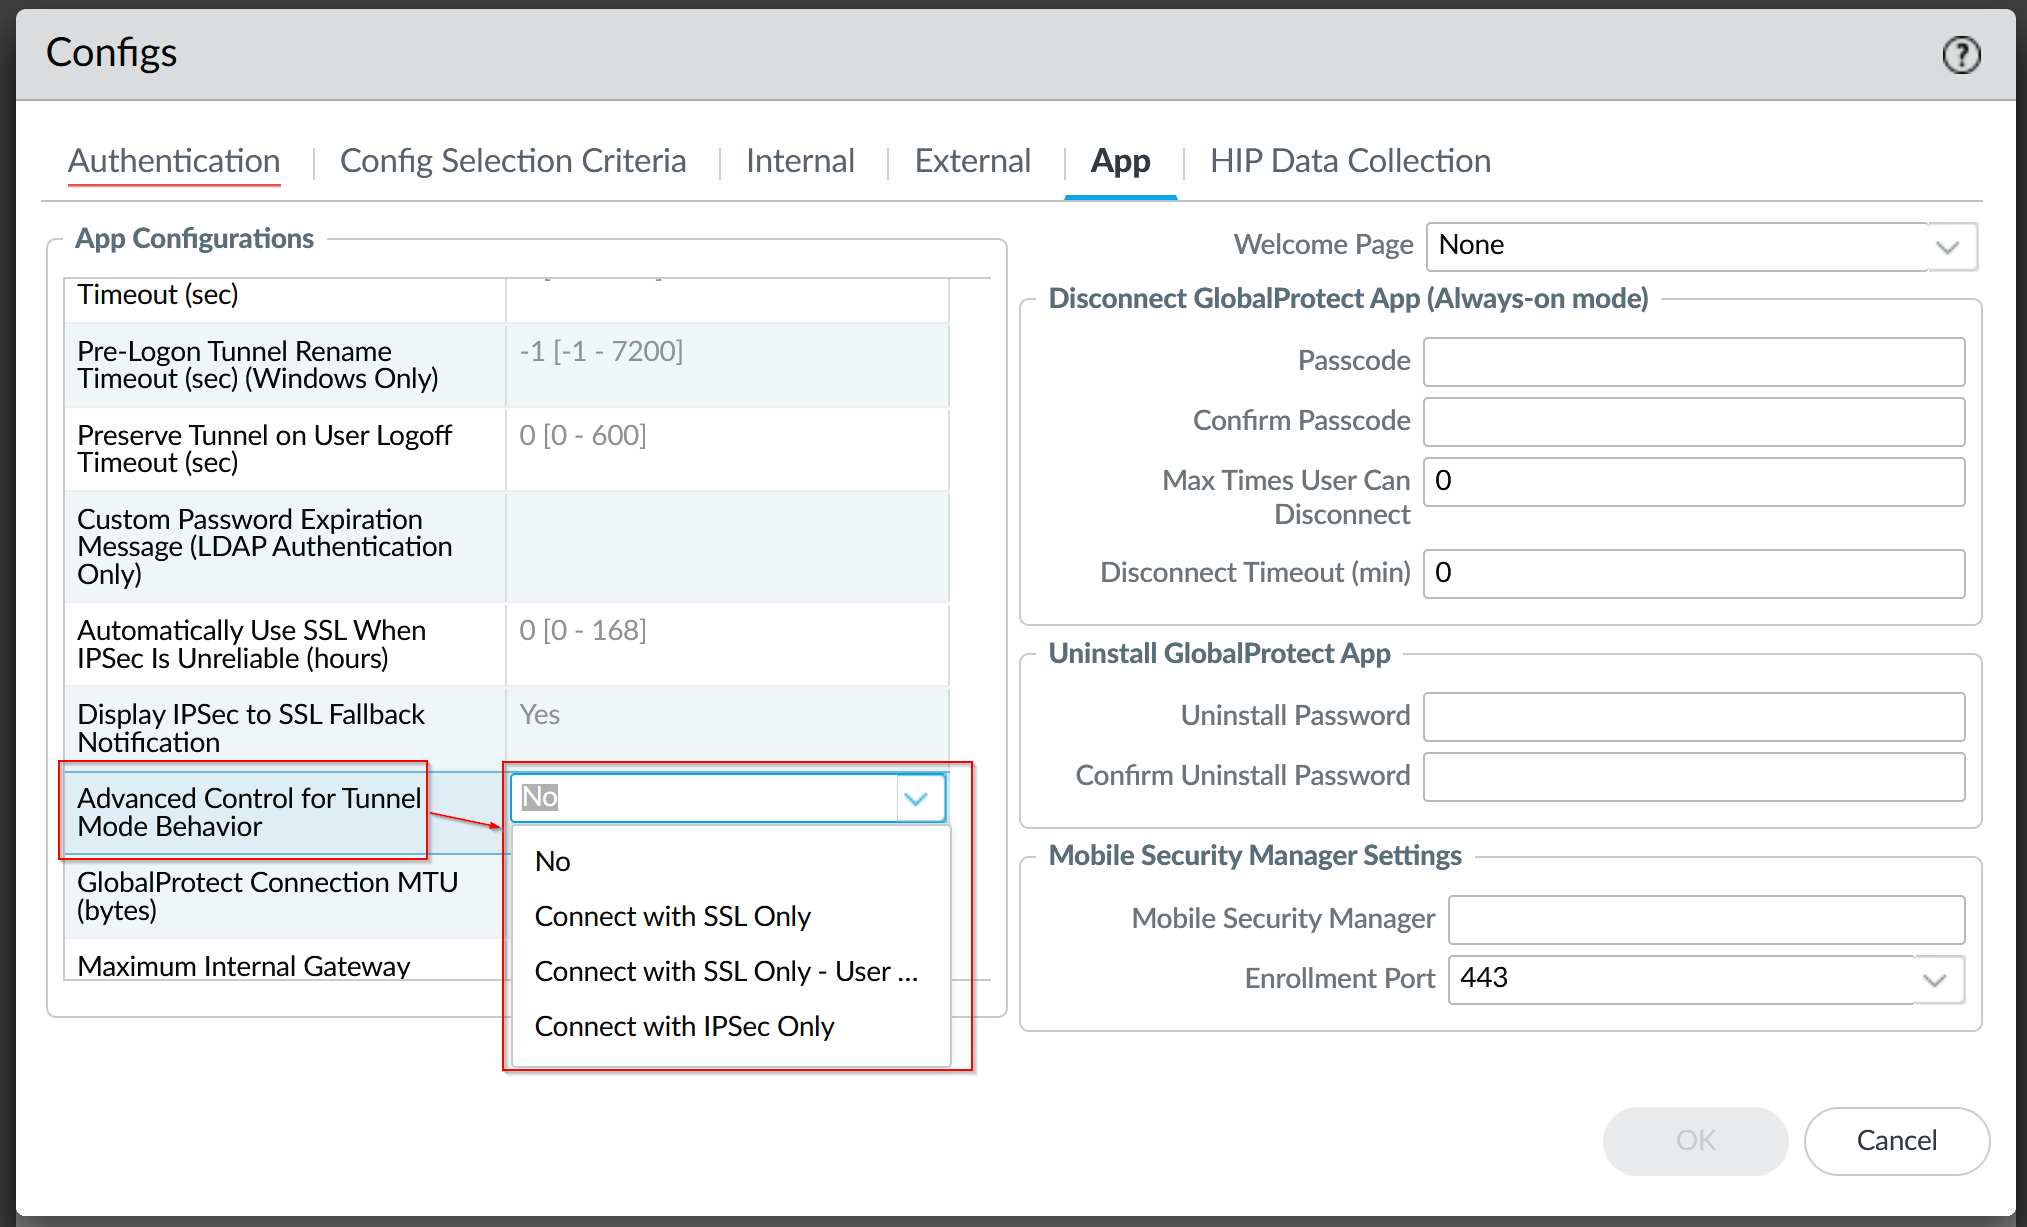2027x1227 pixels.
Task: Click the Disconnect Timeout (min) field
Action: pos(1693,574)
